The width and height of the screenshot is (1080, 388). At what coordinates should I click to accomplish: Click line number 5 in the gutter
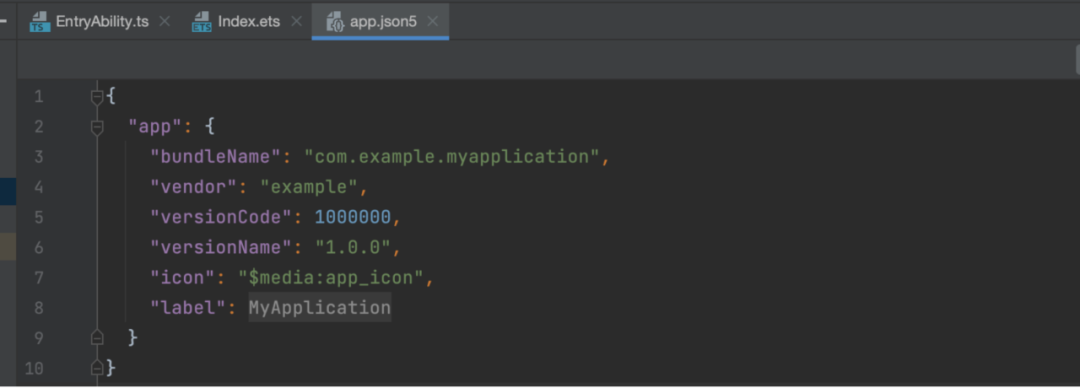click(x=39, y=217)
